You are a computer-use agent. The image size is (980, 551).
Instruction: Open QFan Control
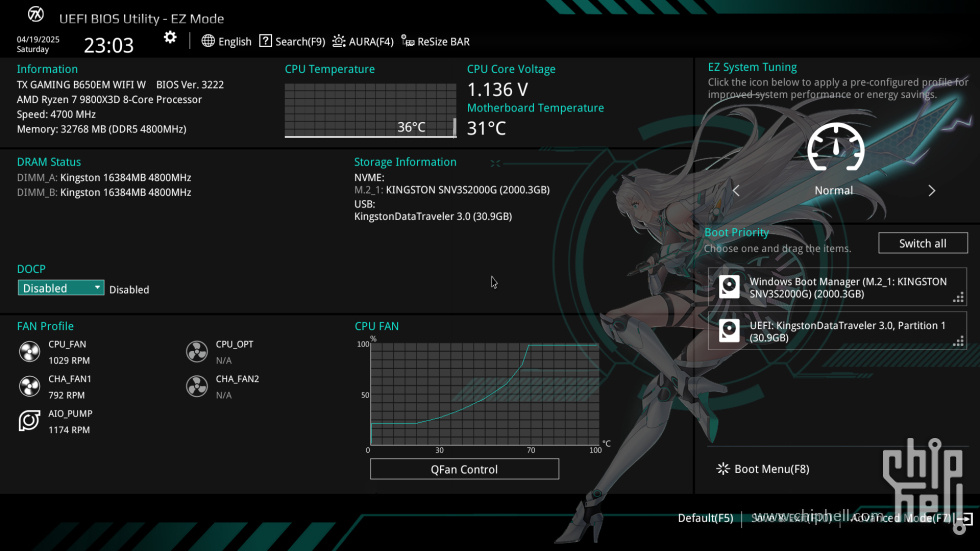coord(464,469)
